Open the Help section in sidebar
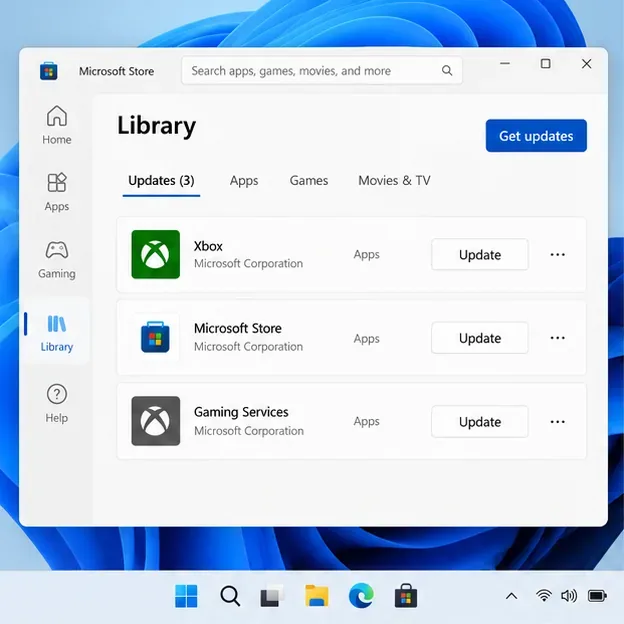 coord(57,404)
